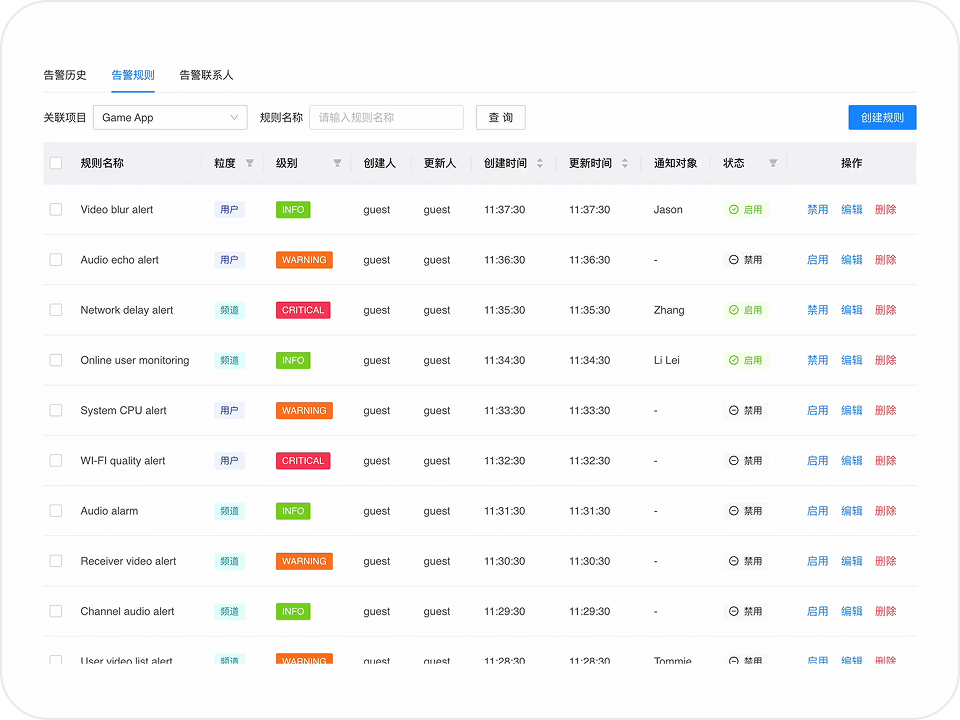Sort by 创建时间 using its sort arrows
The height and width of the screenshot is (720, 960).
click(x=540, y=163)
